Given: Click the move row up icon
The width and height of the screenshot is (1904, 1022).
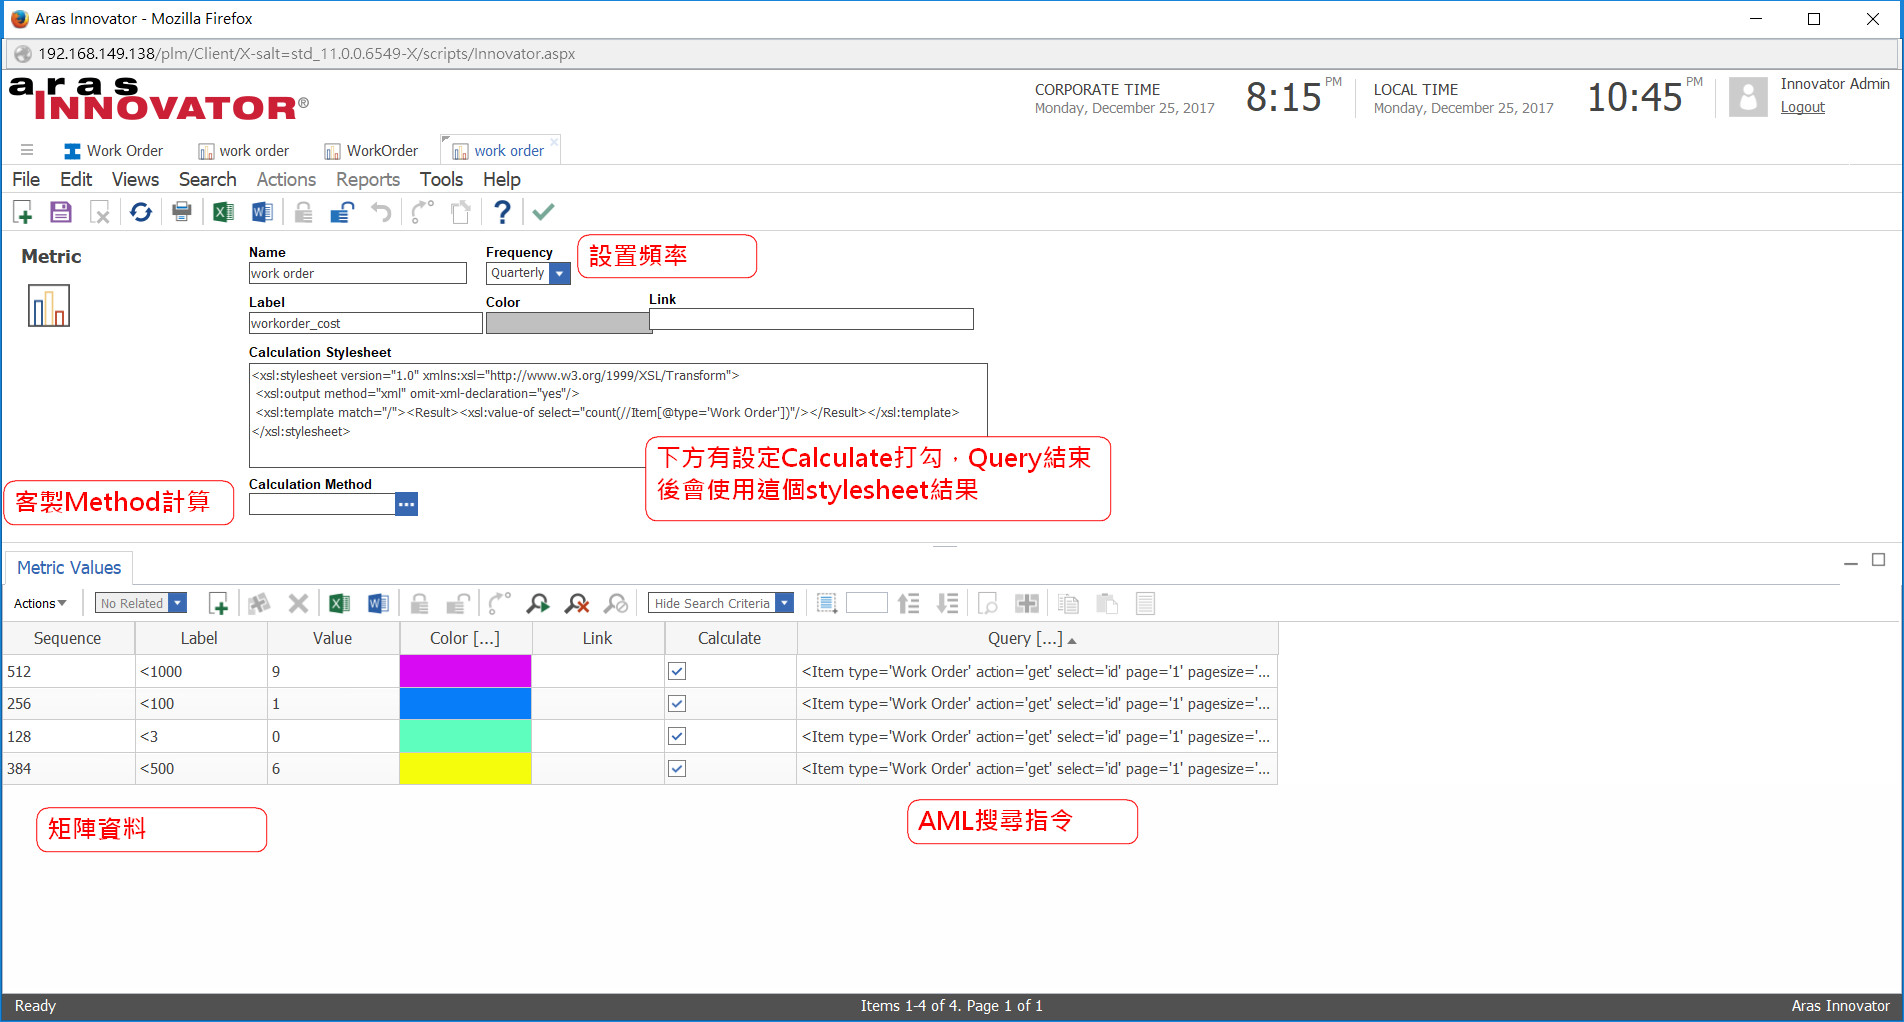Looking at the screenshot, I should tap(908, 603).
